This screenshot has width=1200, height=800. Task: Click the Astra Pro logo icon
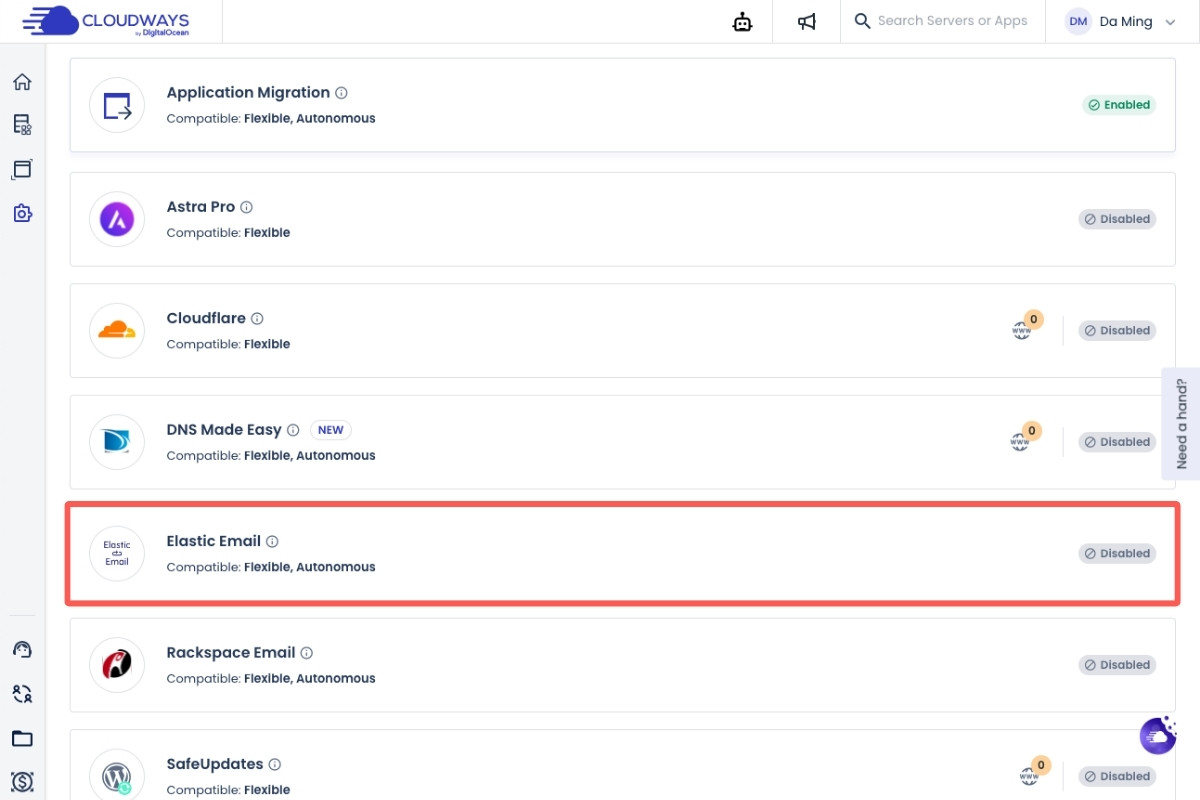(117, 219)
